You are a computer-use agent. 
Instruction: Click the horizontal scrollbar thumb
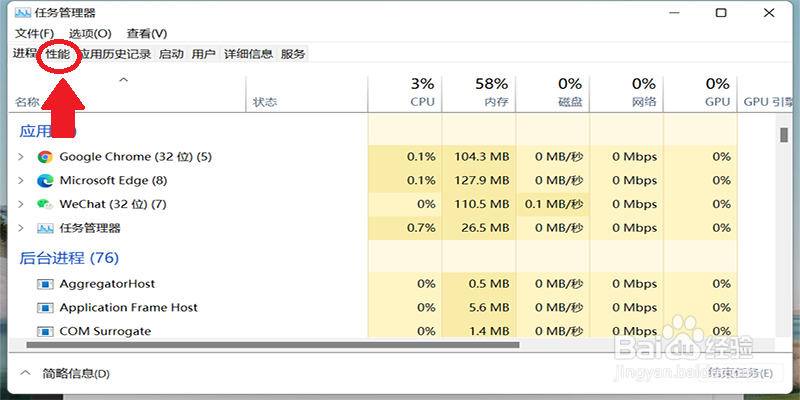click(x=272, y=345)
